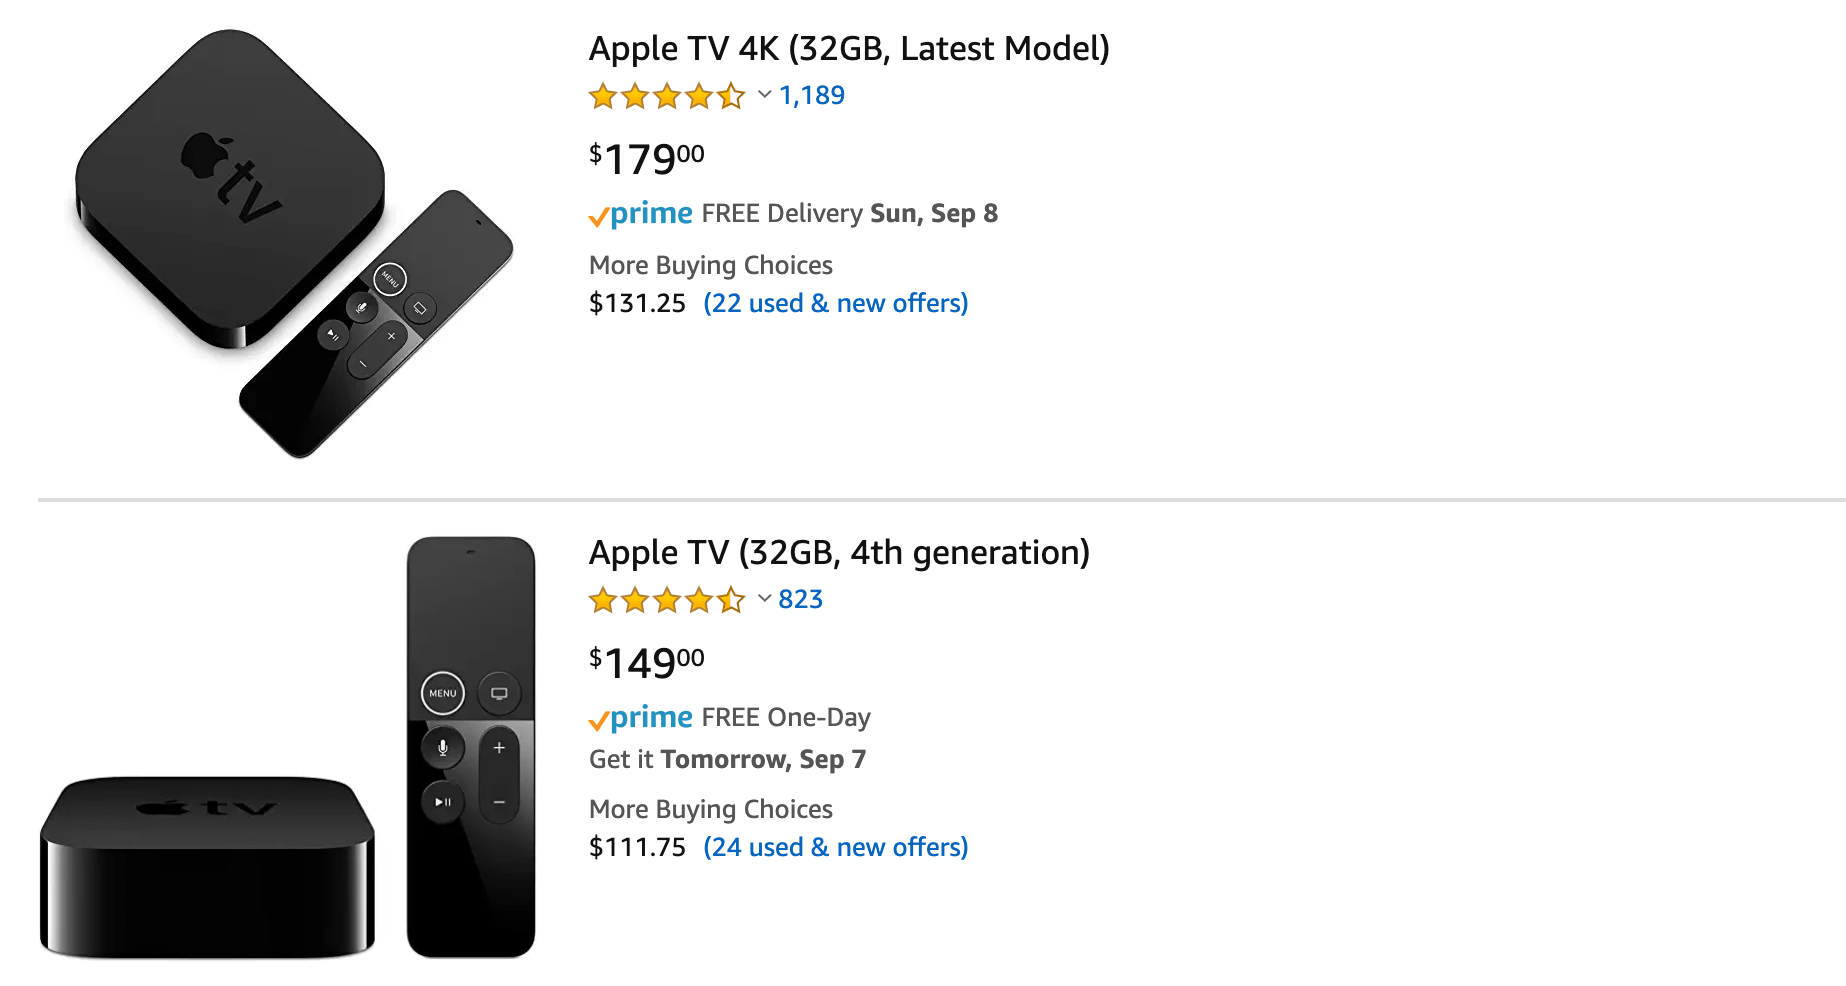1846x986 pixels.
Task: View the 22 used & new offers
Action: [835, 303]
